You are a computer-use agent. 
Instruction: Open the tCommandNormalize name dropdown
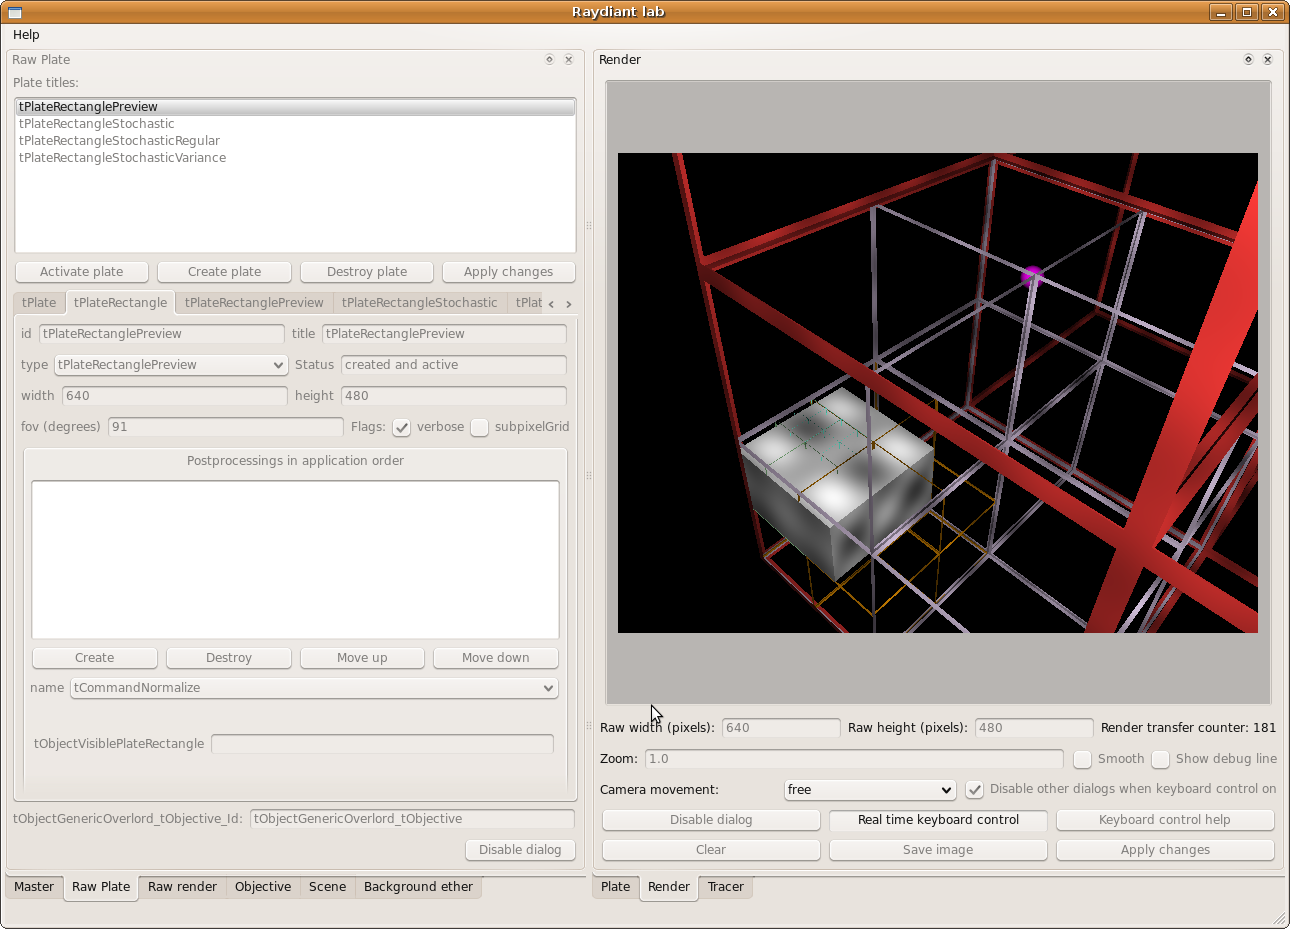coord(314,688)
